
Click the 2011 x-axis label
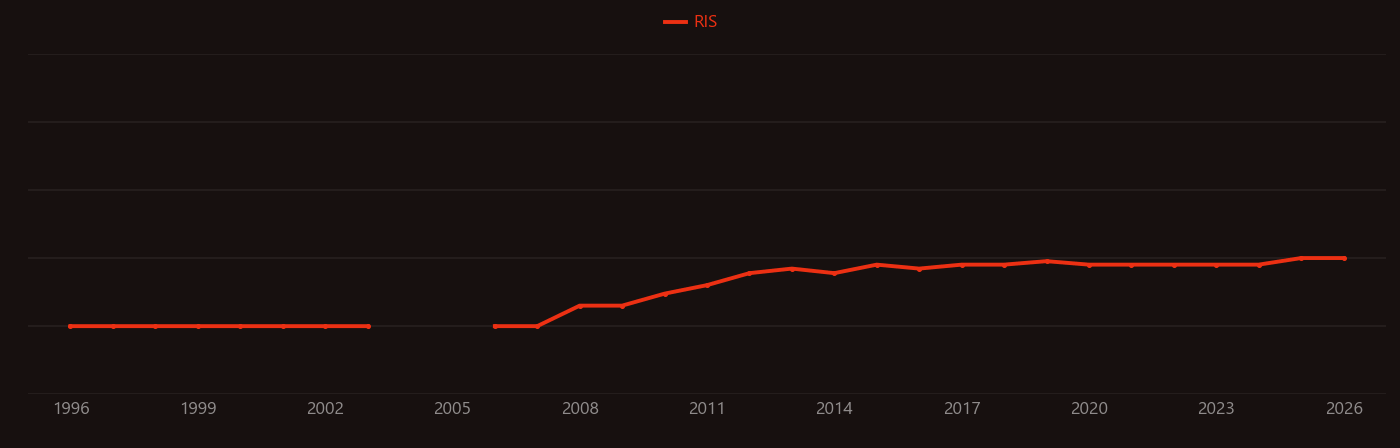click(707, 409)
